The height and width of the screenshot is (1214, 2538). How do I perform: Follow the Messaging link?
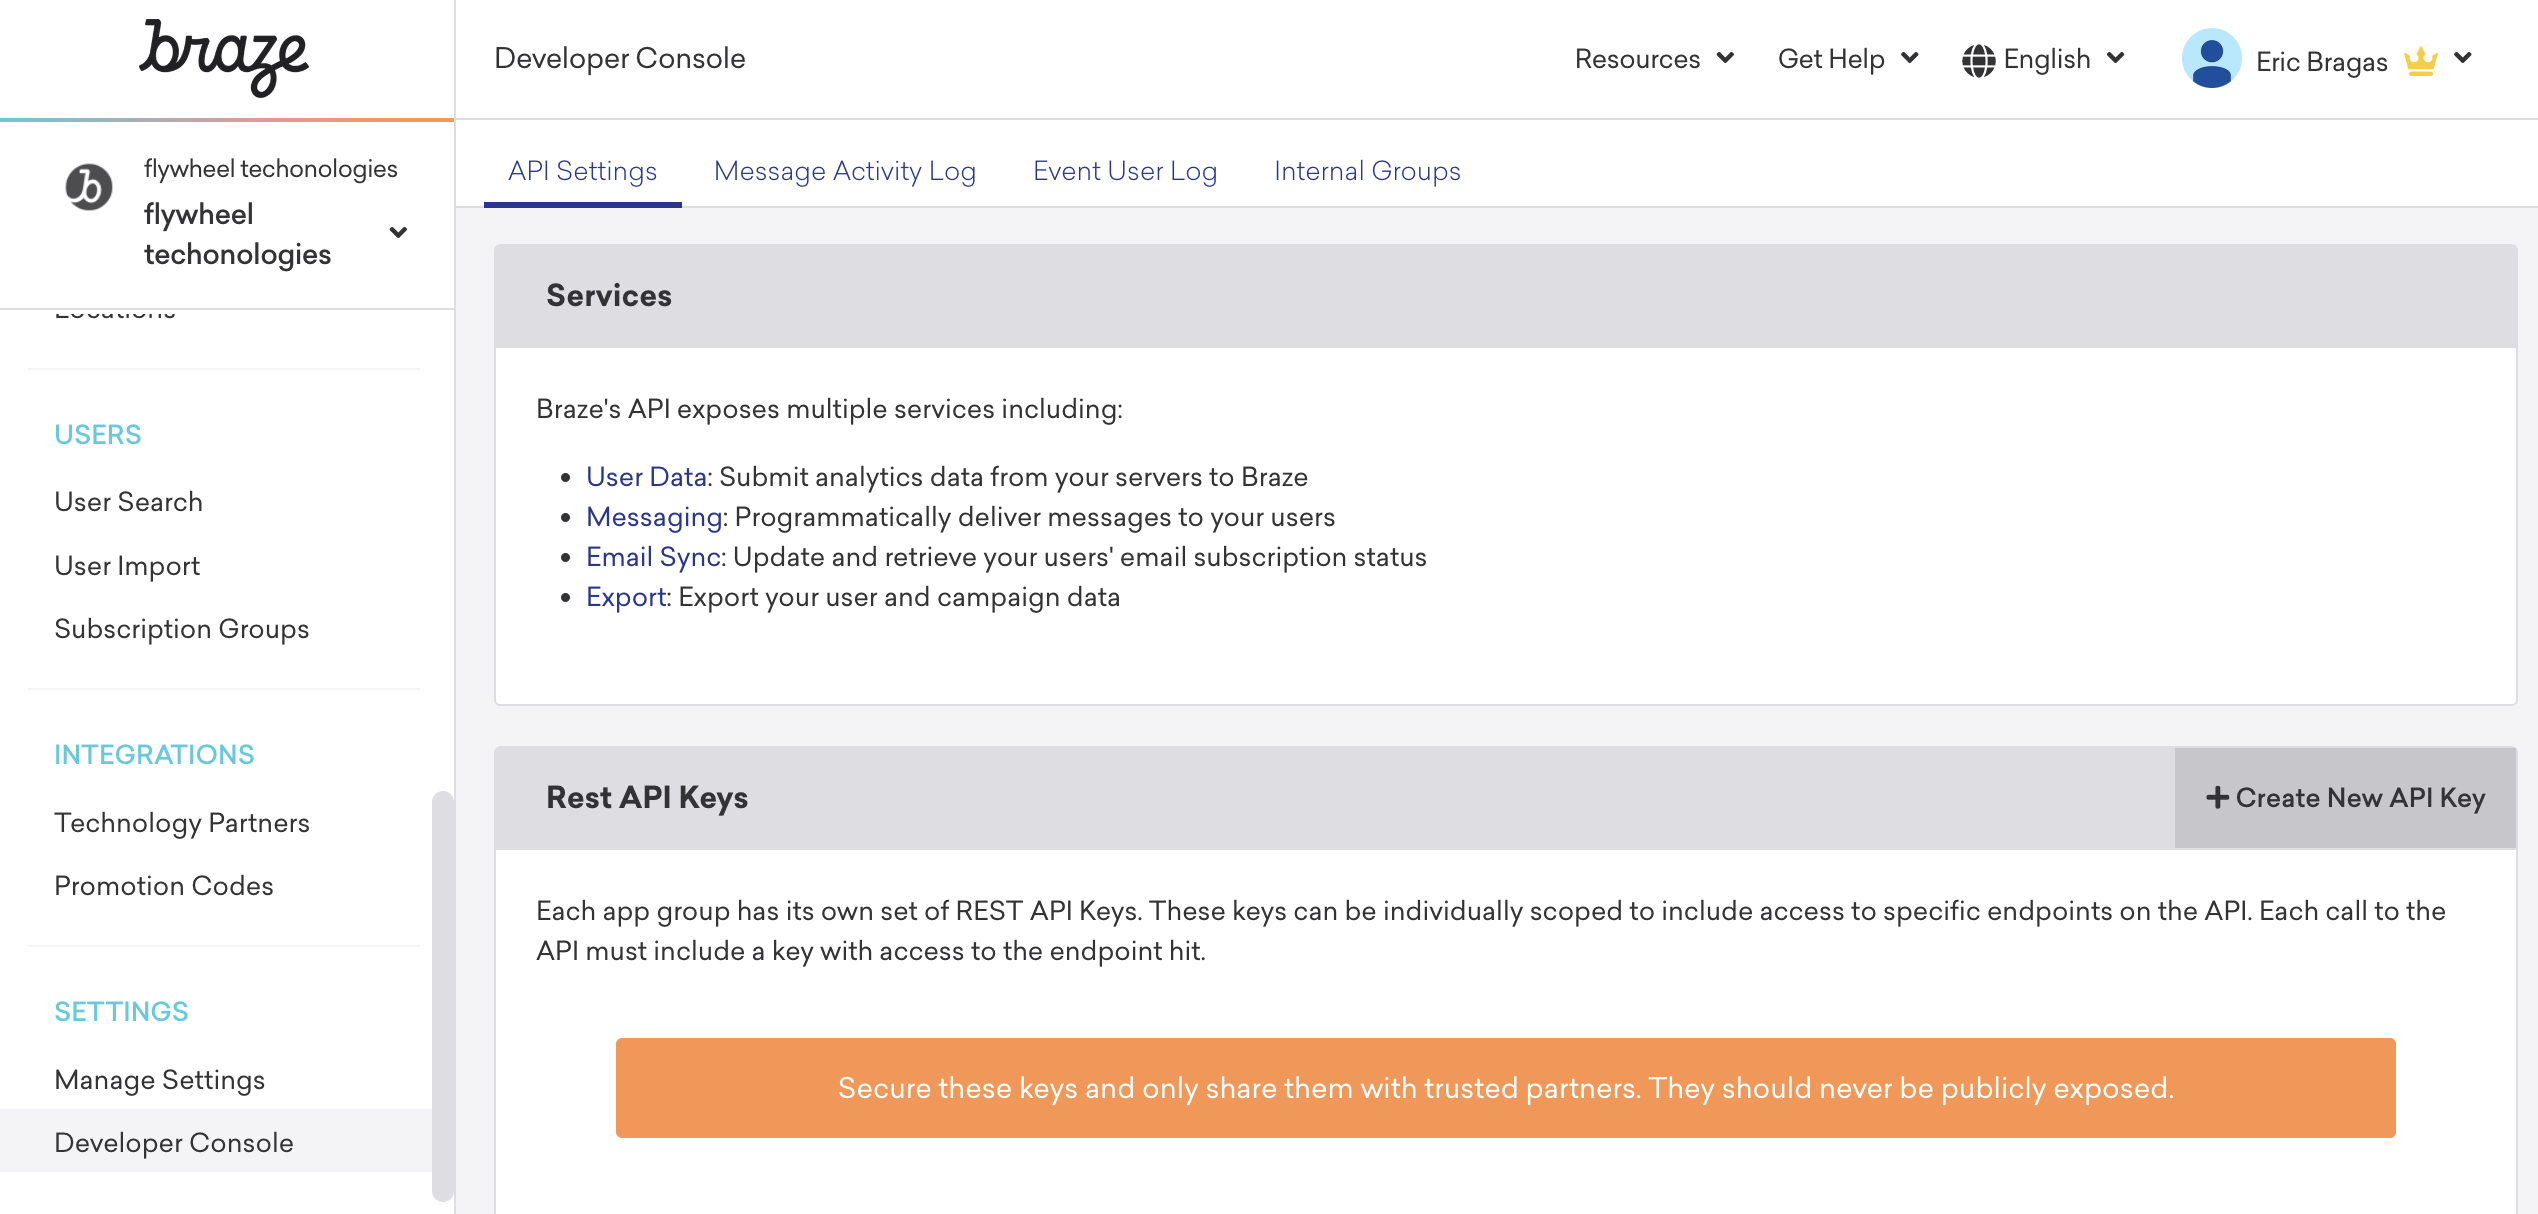pos(654,516)
